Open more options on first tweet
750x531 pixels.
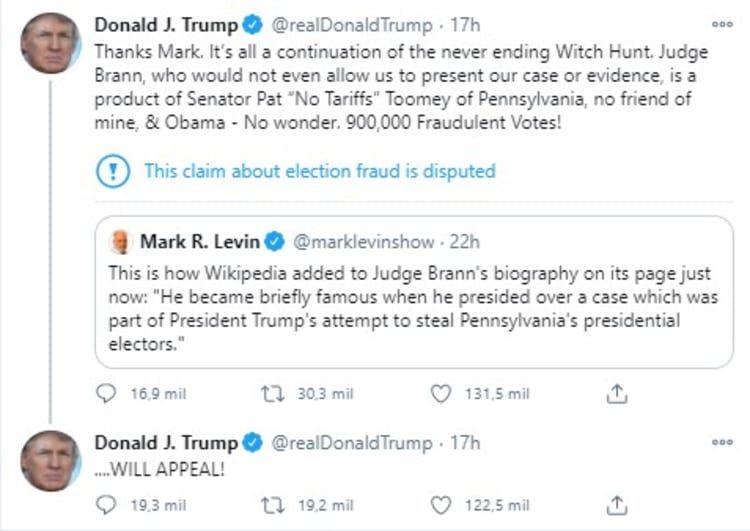pos(721,24)
